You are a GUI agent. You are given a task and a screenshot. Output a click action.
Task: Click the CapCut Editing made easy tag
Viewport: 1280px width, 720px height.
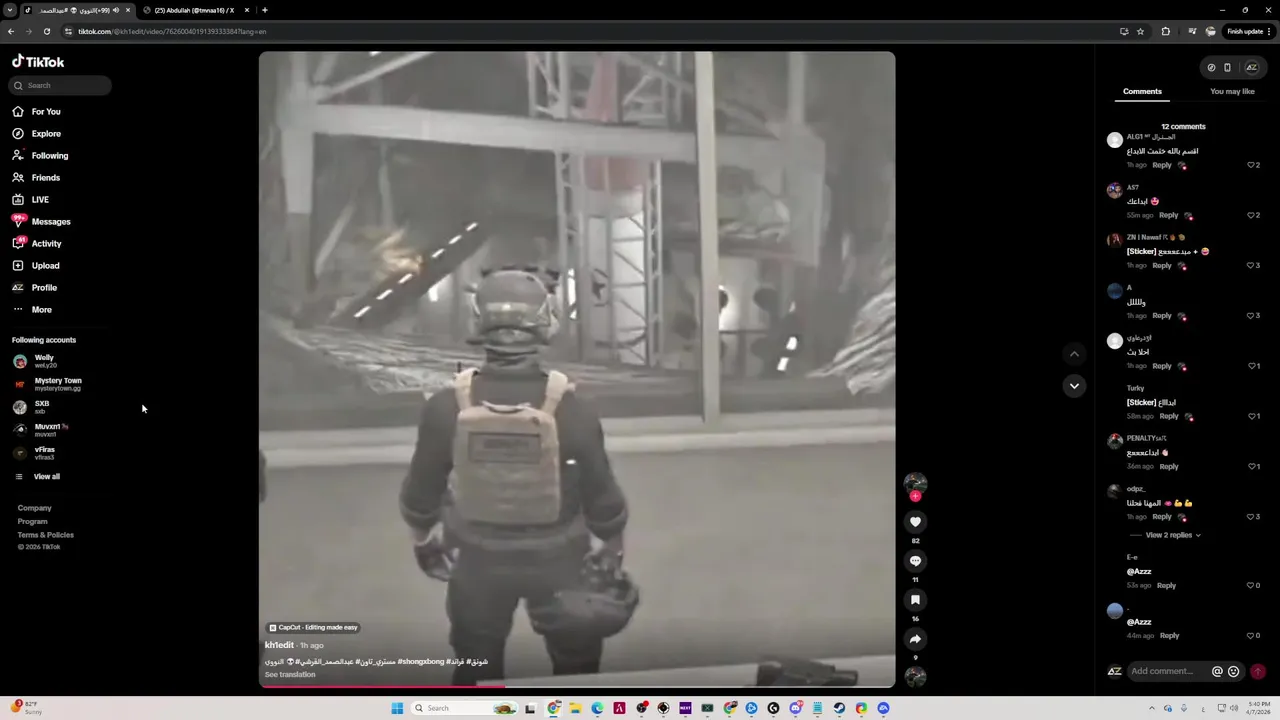pos(313,627)
